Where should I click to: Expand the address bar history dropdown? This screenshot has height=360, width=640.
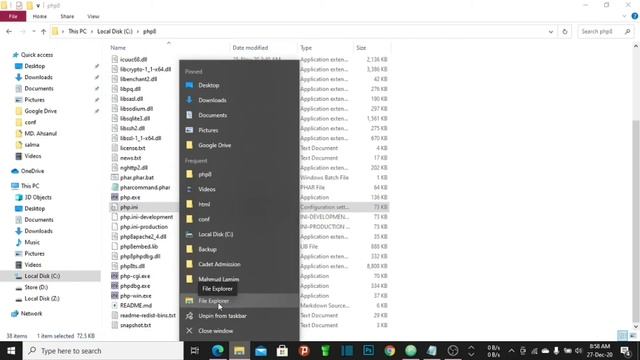tap(551, 31)
